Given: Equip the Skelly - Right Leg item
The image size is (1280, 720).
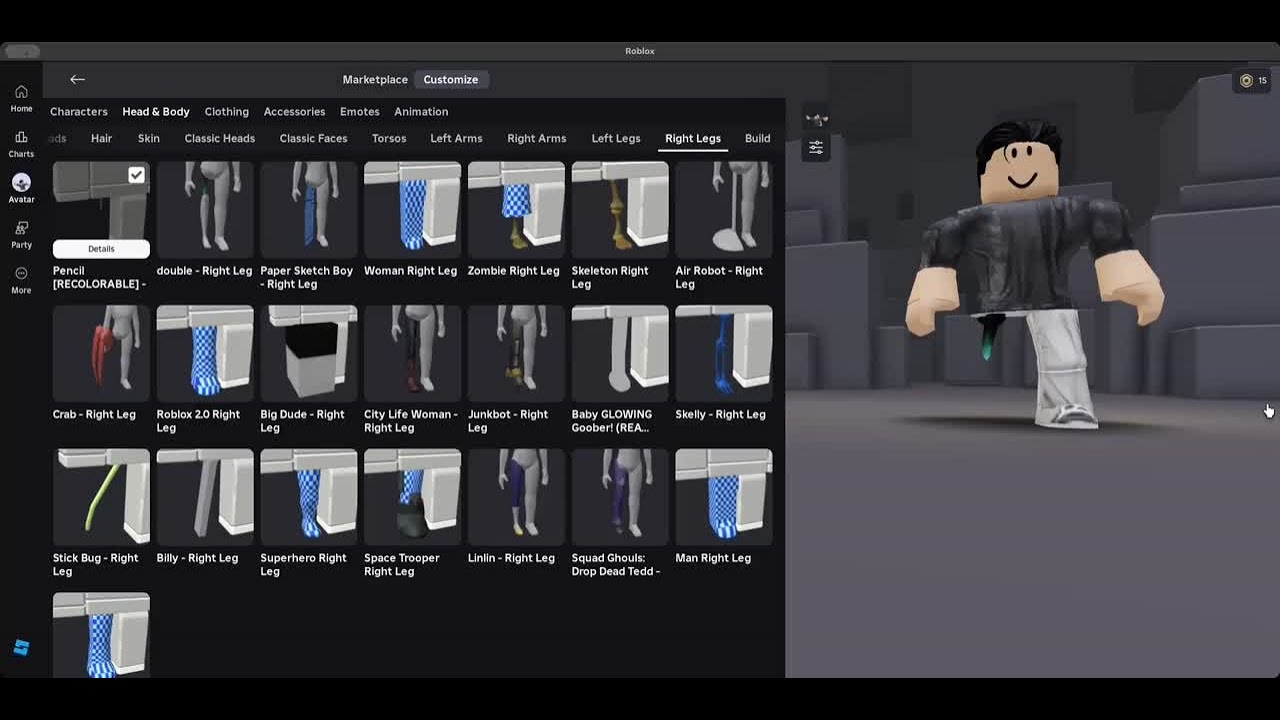Looking at the screenshot, I should [x=724, y=354].
